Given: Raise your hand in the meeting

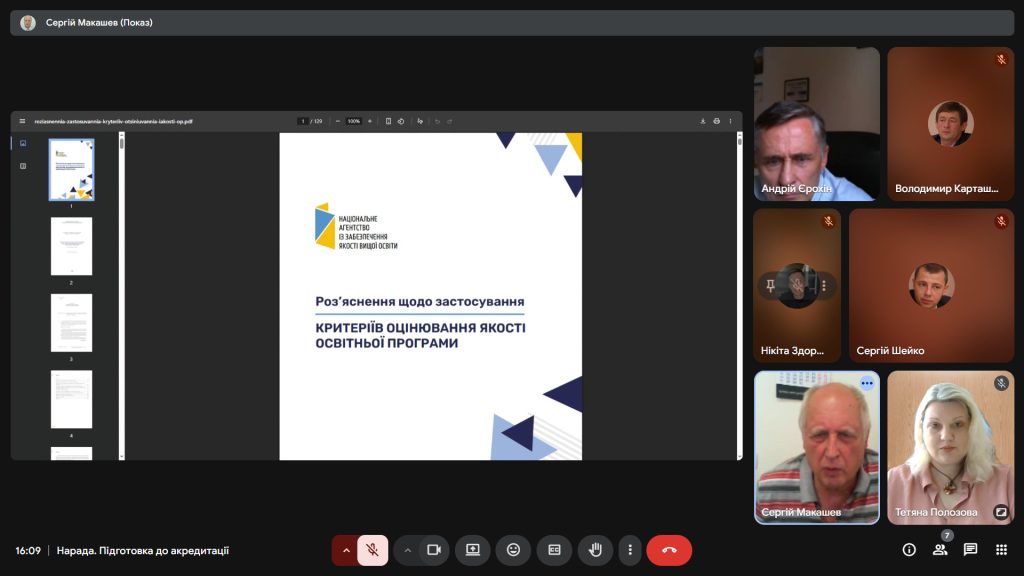Looking at the screenshot, I should click(x=595, y=550).
